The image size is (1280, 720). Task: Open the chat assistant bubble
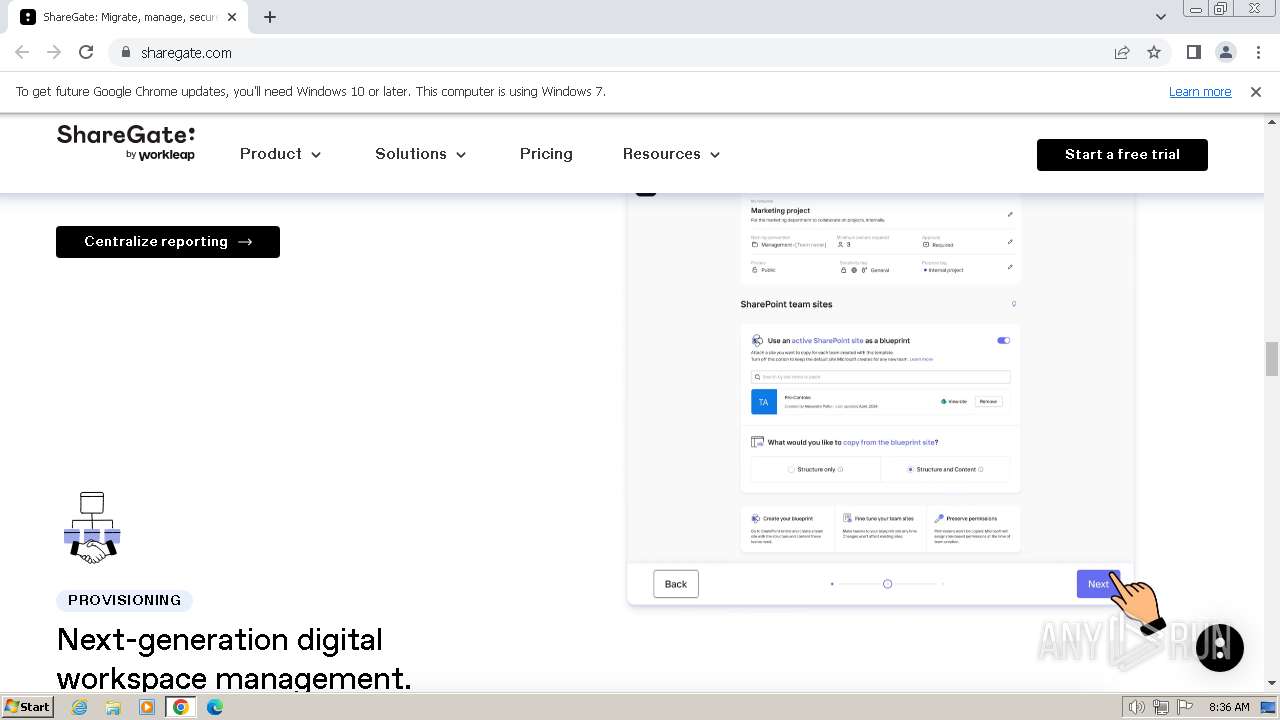point(1219,648)
